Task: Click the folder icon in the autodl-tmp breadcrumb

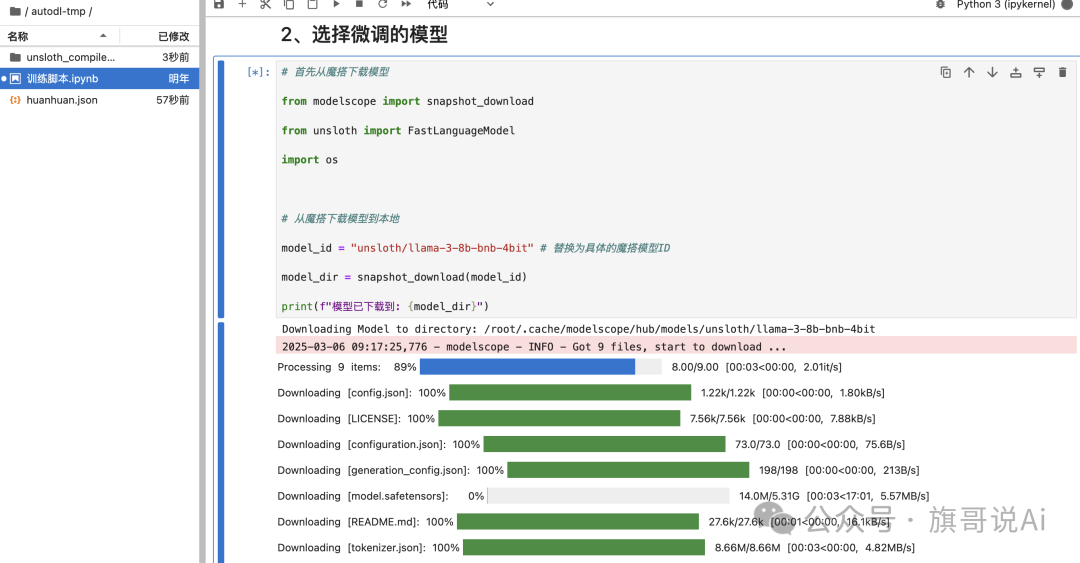Action: (x=15, y=11)
